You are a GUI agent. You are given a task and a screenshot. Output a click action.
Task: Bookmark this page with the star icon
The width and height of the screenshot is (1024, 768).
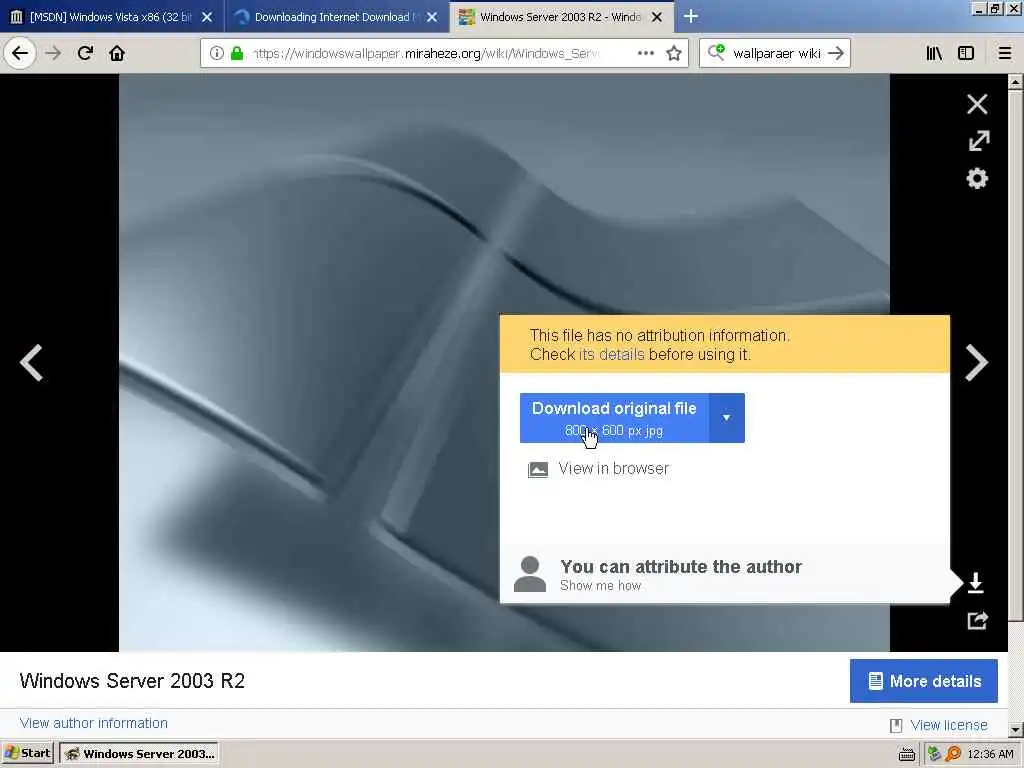(674, 53)
